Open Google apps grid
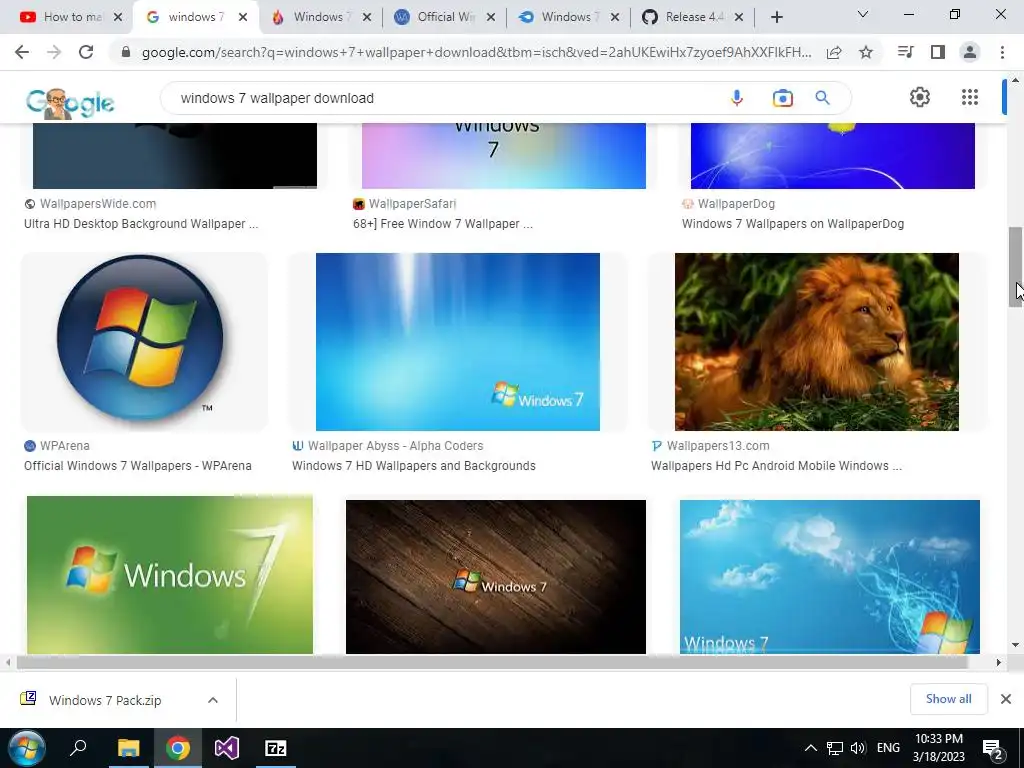Viewport: 1024px width, 768px height. point(970,97)
